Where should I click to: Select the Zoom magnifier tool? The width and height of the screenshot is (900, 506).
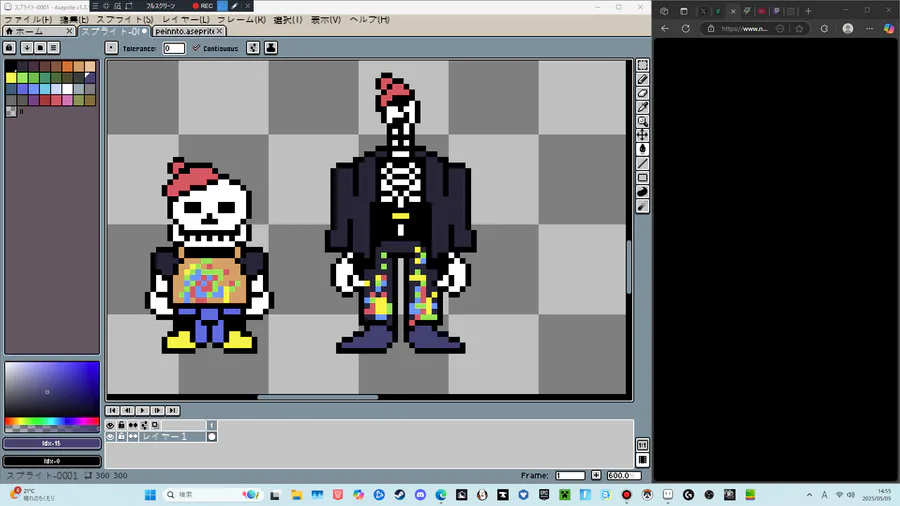click(642, 122)
